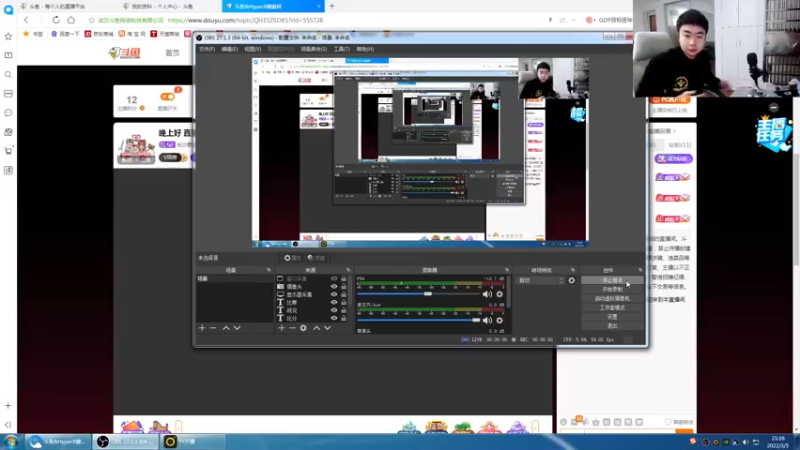
Task: Click 退出 exit button in OBS
Action: coord(612,326)
